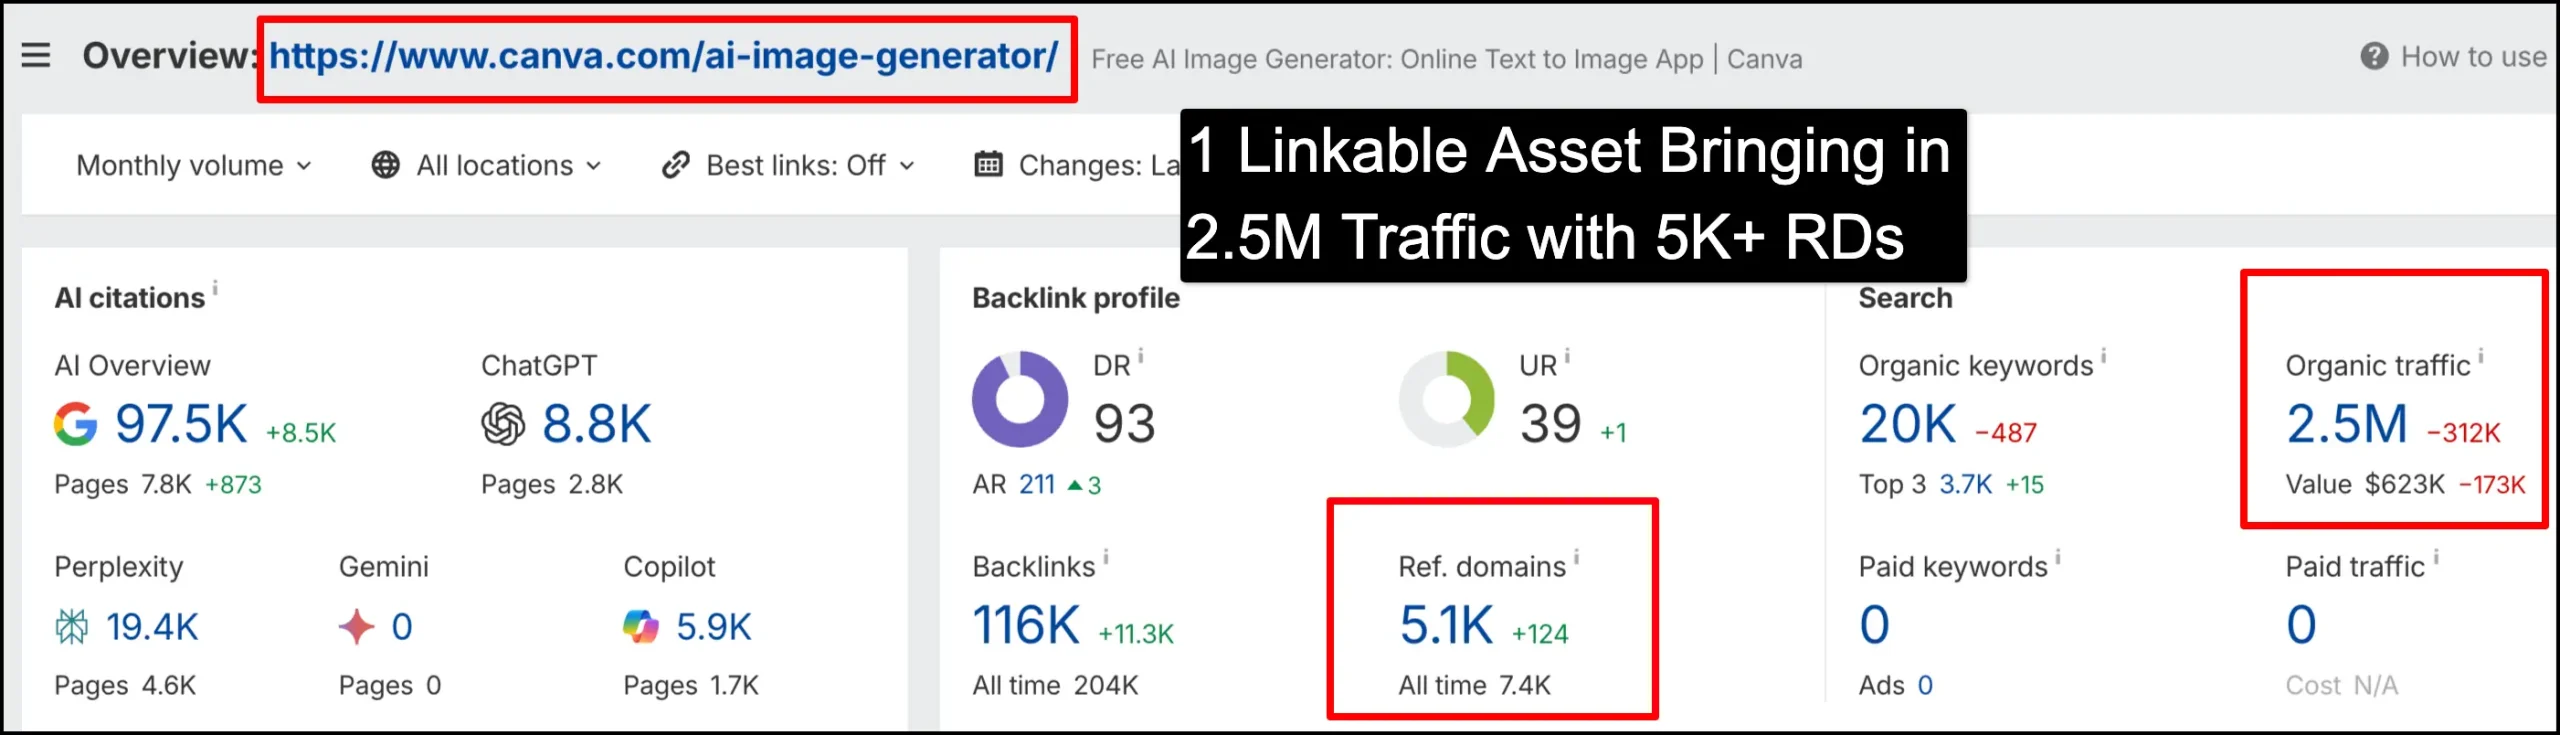Select the DR value 93
This screenshot has width=2560, height=735.
[1124, 424]
